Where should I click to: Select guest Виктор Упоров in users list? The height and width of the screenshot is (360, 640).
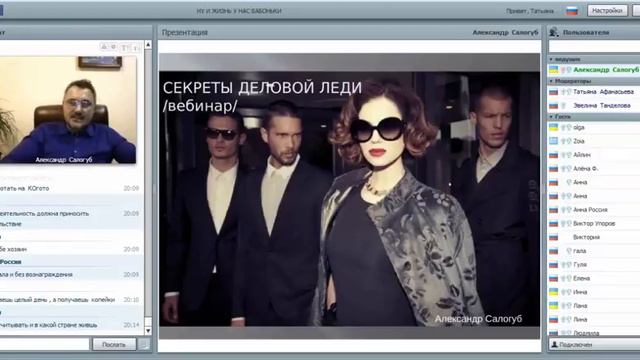click(x=594, y=224)
